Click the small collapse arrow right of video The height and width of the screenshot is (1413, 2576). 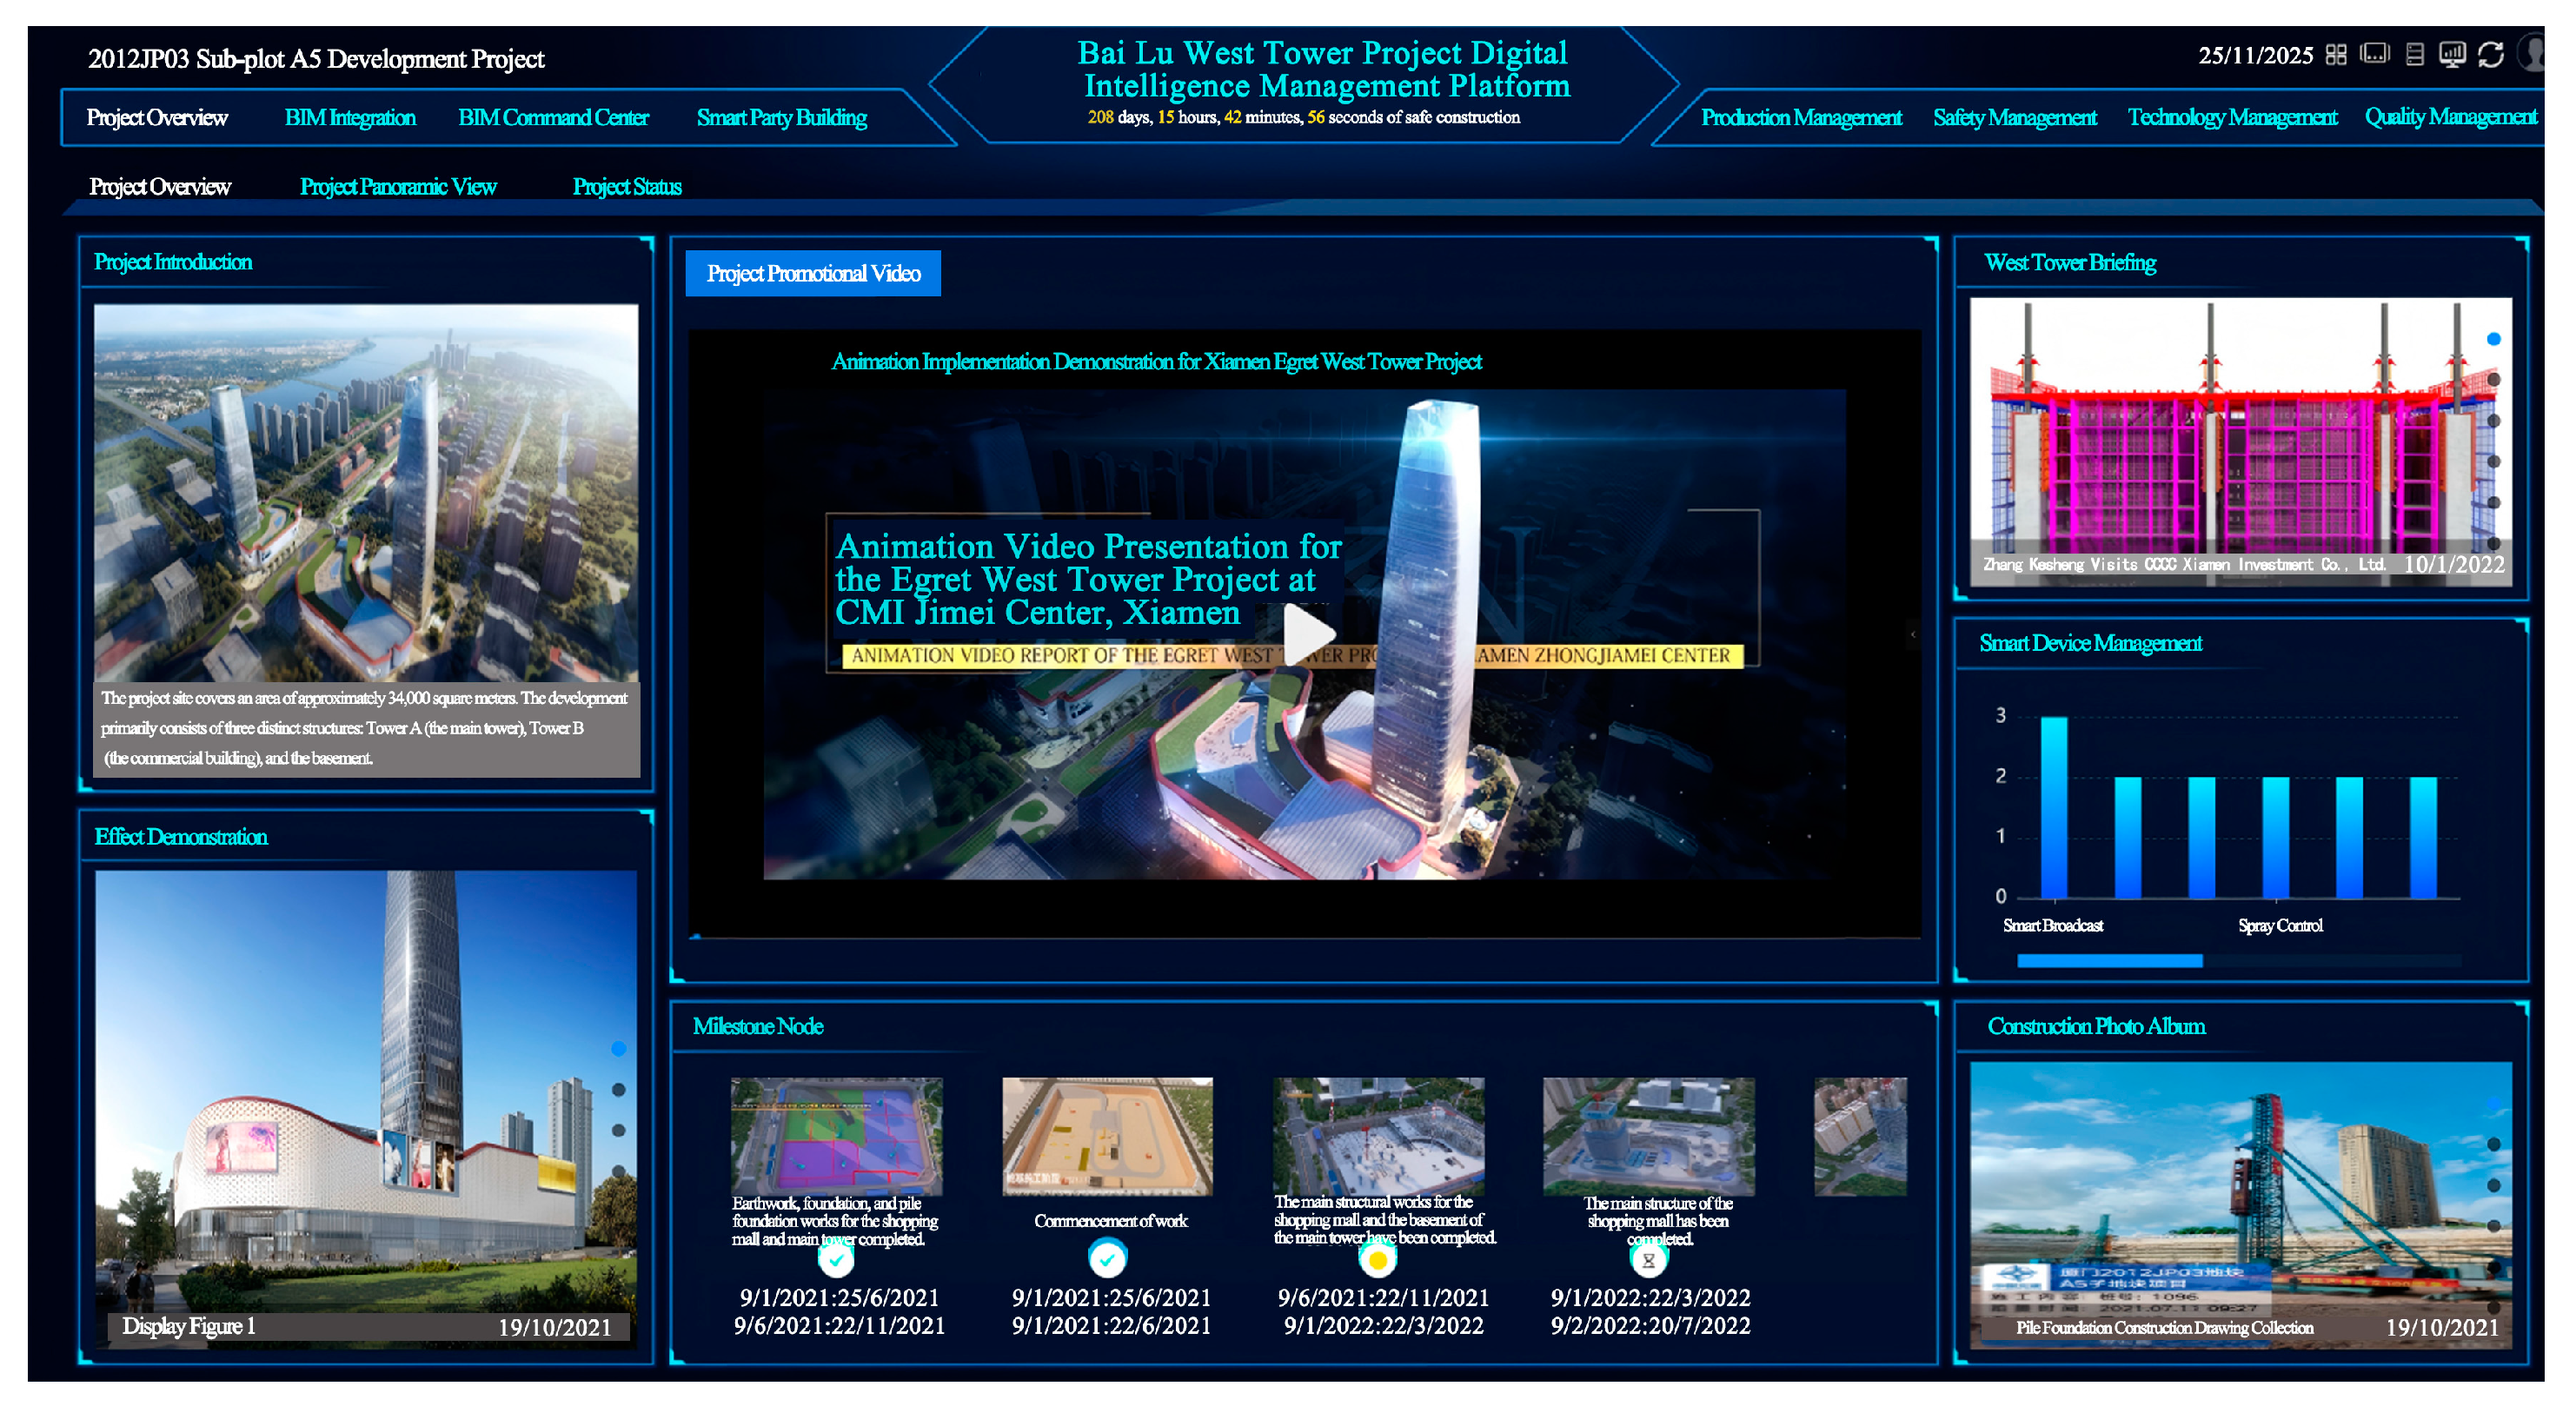[x=1913, y=634]
